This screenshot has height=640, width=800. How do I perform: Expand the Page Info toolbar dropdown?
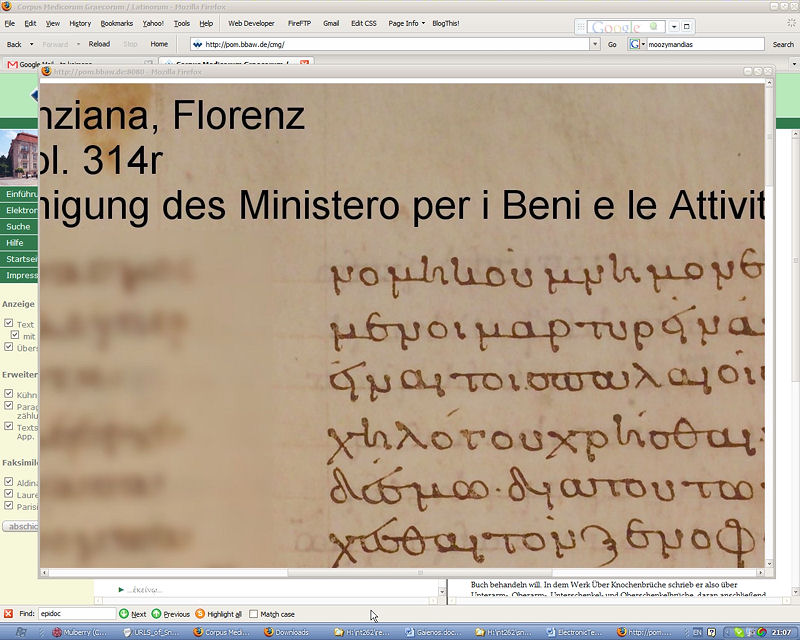point(423,23)
